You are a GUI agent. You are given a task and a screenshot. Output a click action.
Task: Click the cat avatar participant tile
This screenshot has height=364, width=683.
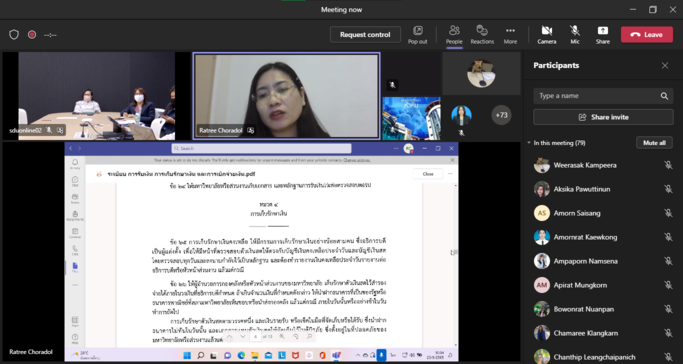(481, 74)
